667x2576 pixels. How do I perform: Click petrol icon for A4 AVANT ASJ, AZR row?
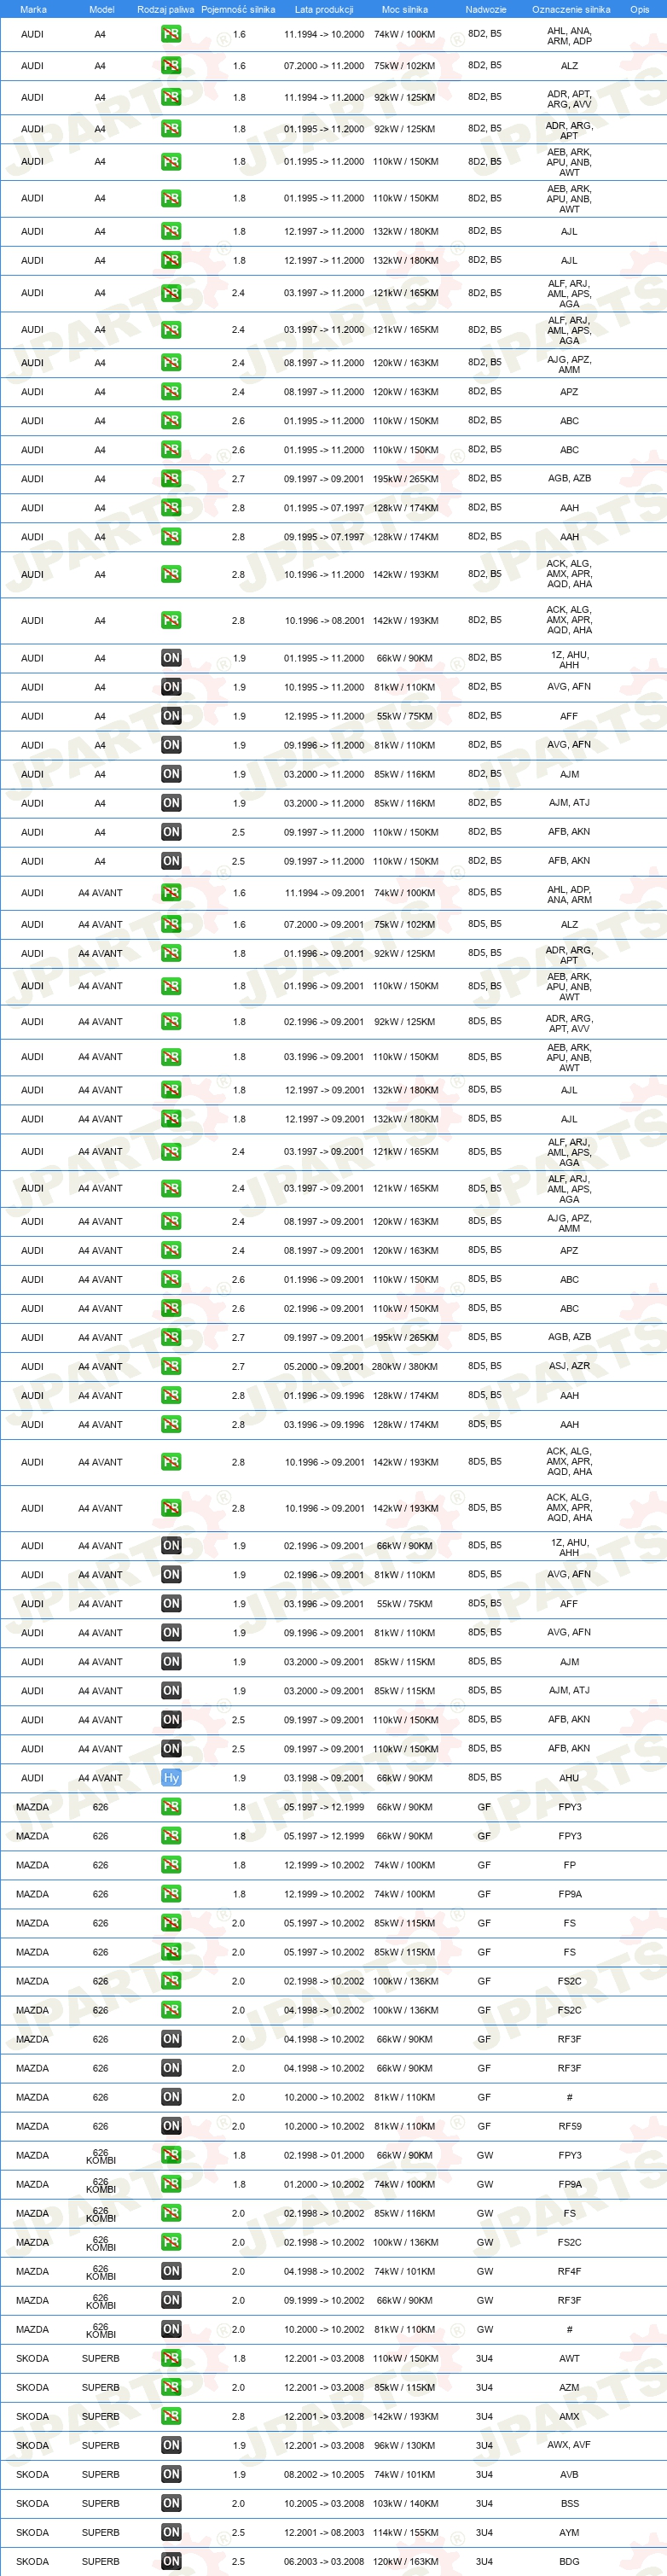point(171,1366)
